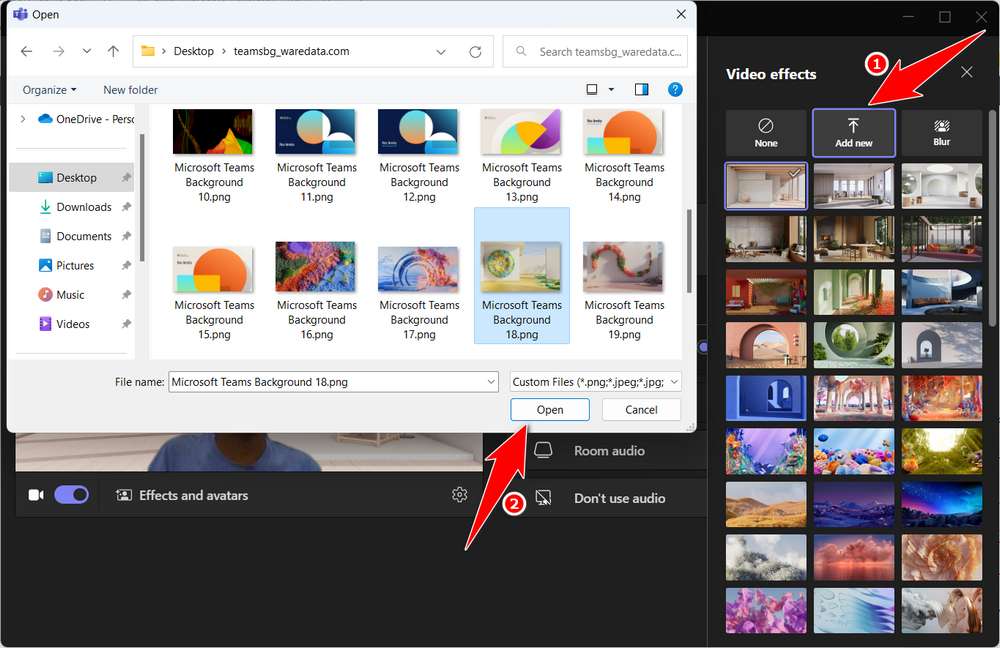Screen dimensions: 1000x648
Task: Select Microsoft Teams Background 15.png
Action: [x=214, y=290]
